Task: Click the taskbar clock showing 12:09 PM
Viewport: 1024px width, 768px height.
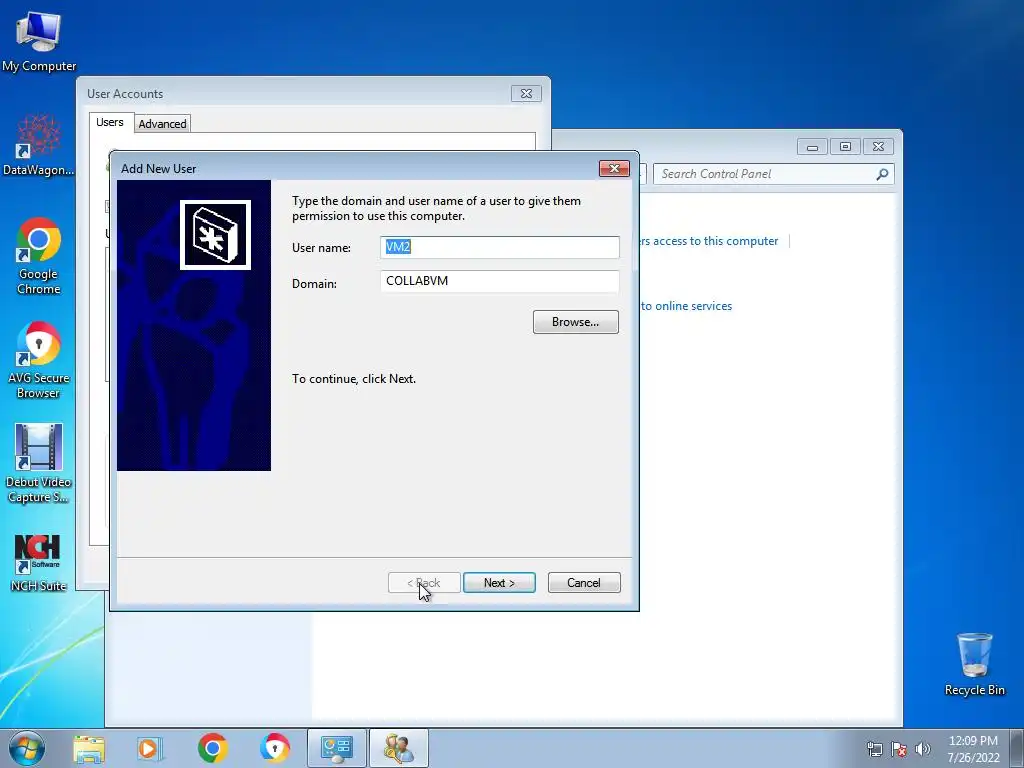Action: coord(973,749)
